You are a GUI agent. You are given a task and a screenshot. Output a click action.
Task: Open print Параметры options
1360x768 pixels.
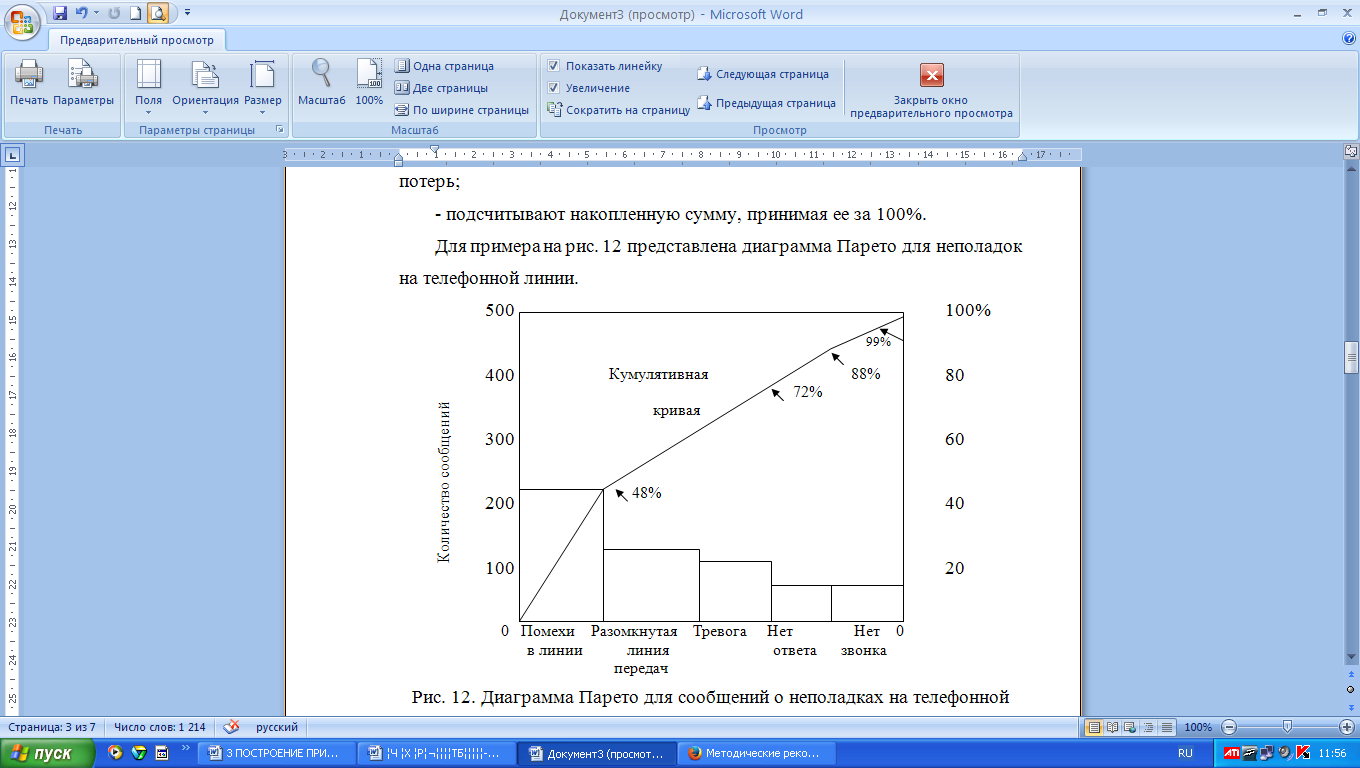point(83,83)
